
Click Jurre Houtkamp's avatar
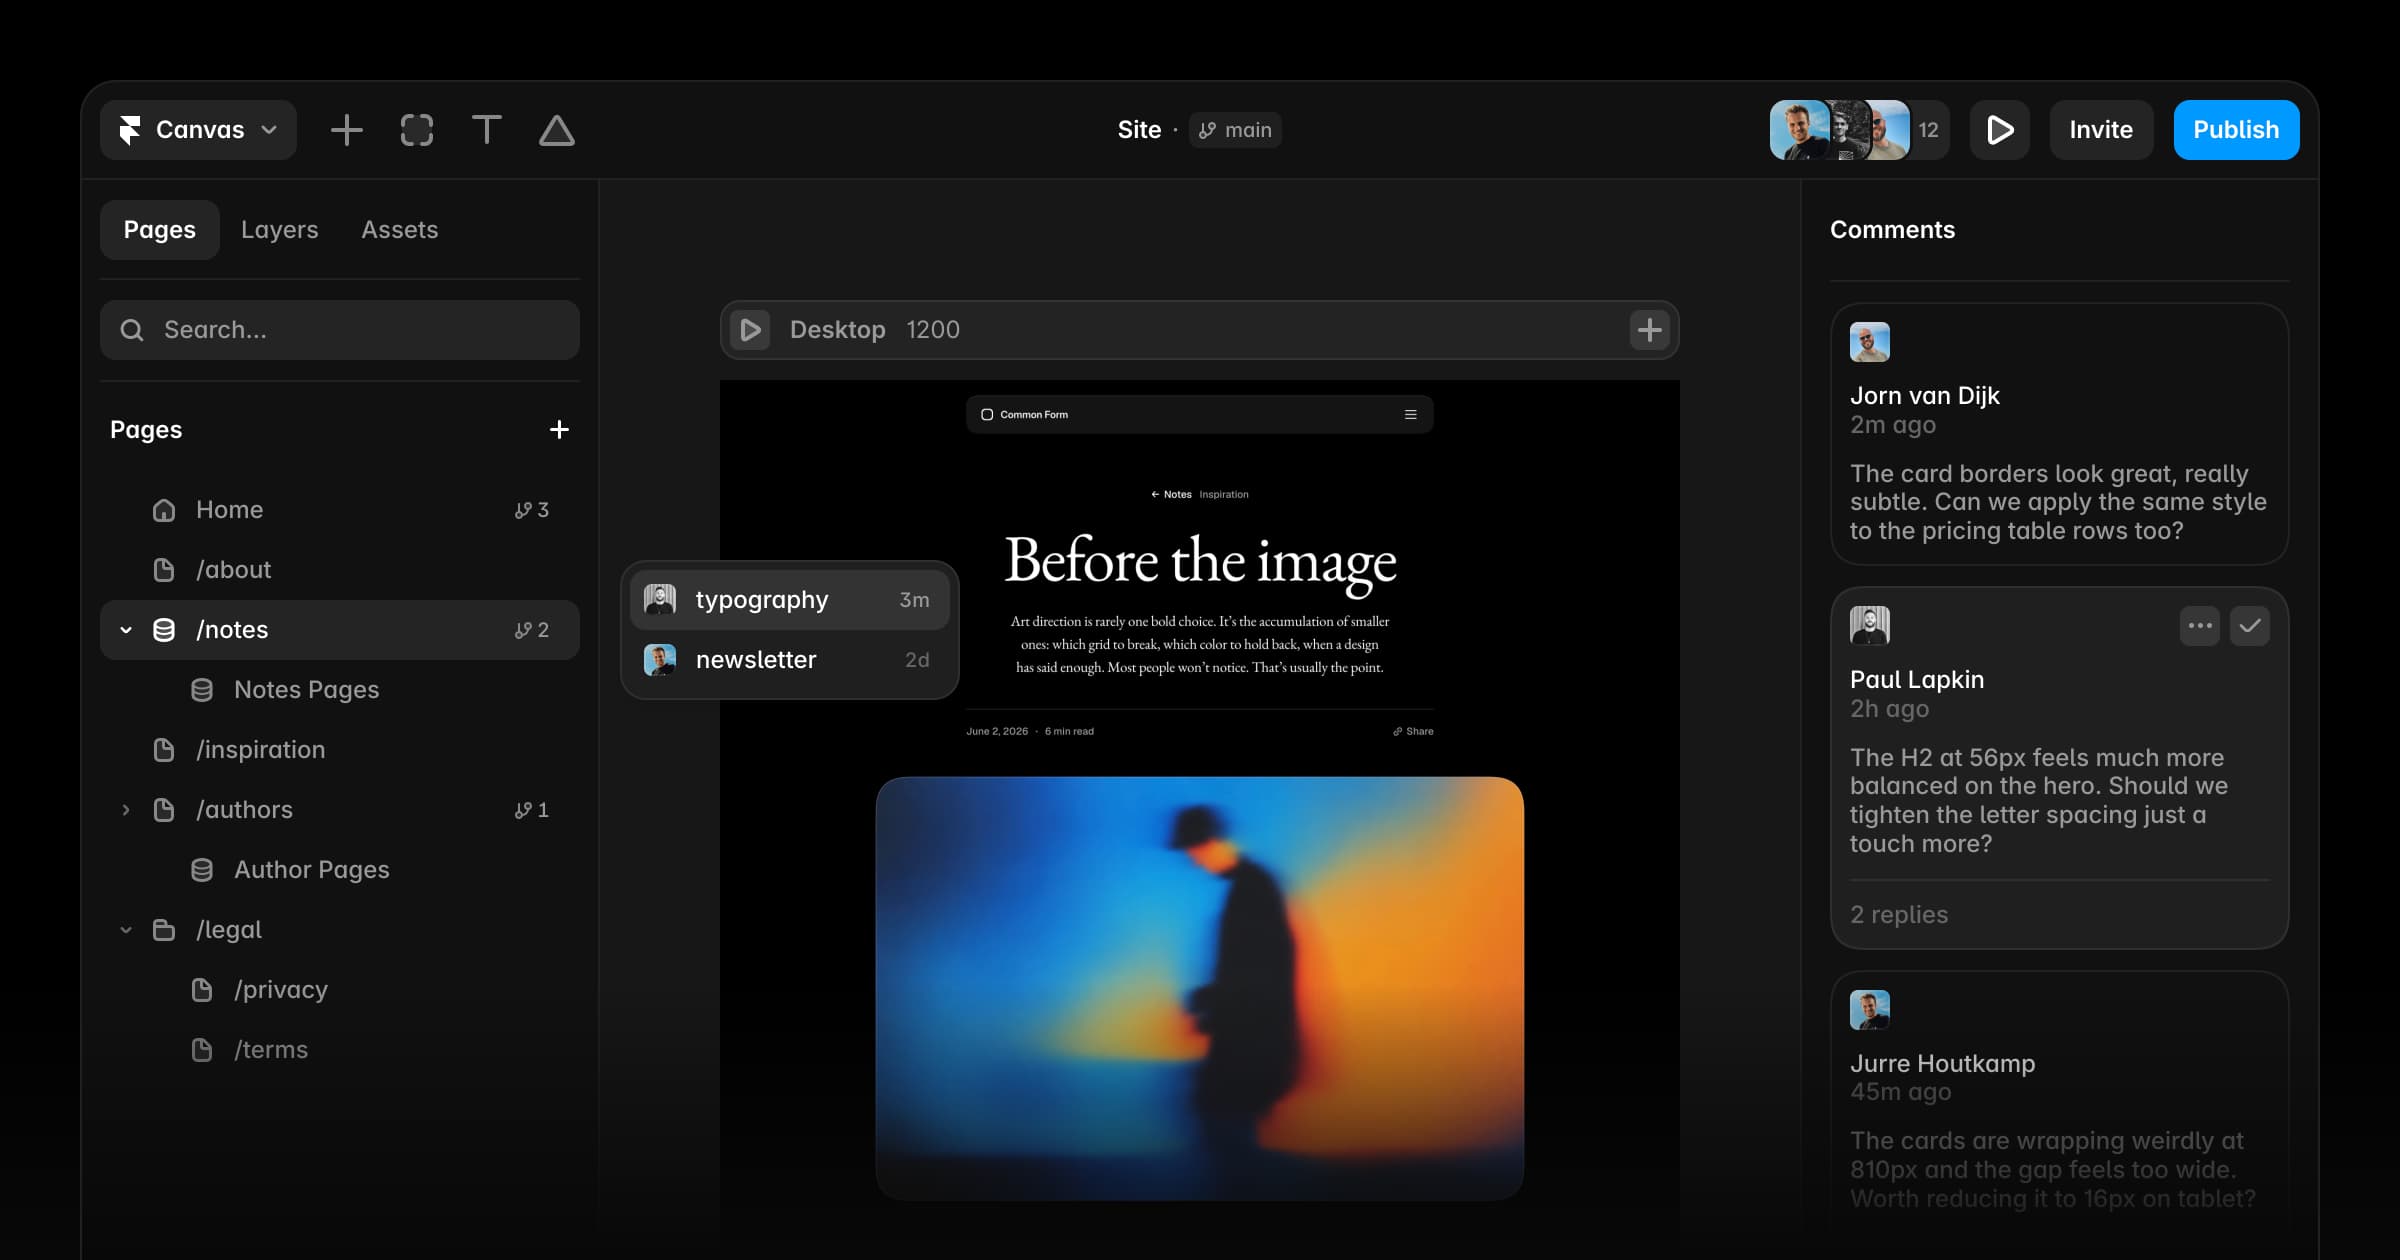point(1870,1010)
